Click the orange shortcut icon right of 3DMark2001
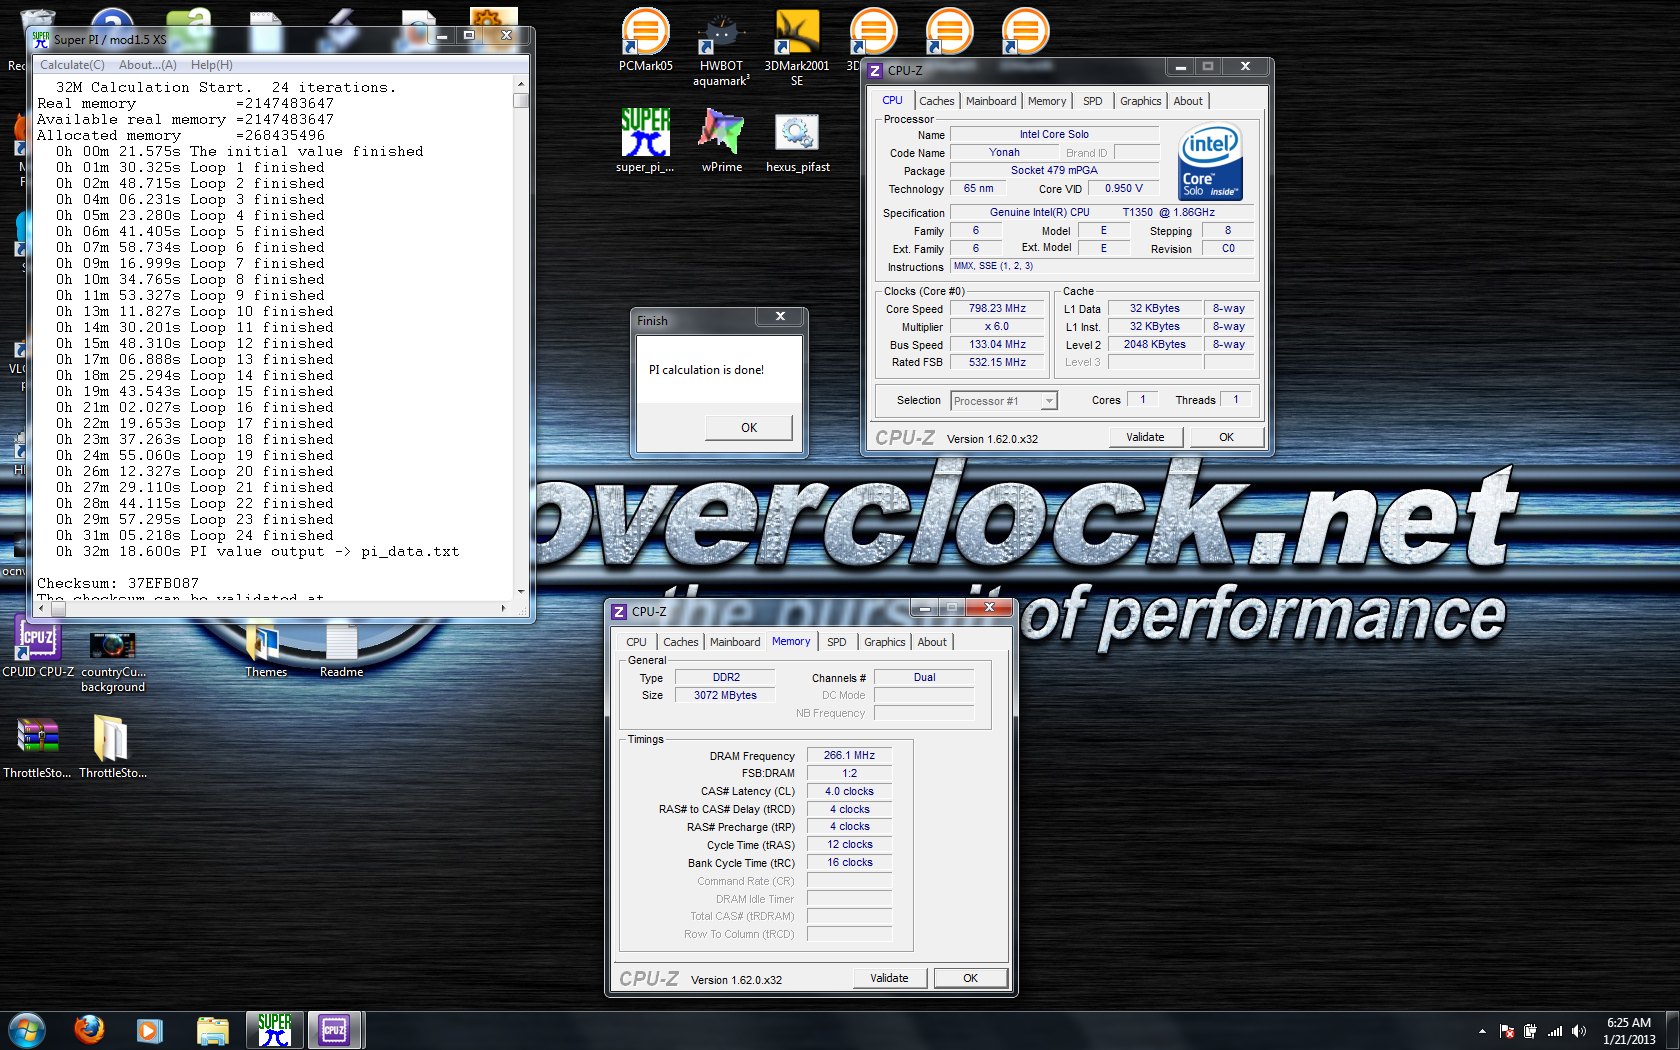This screenshot has width=1680, height=1050. click(x=873, y=30)
